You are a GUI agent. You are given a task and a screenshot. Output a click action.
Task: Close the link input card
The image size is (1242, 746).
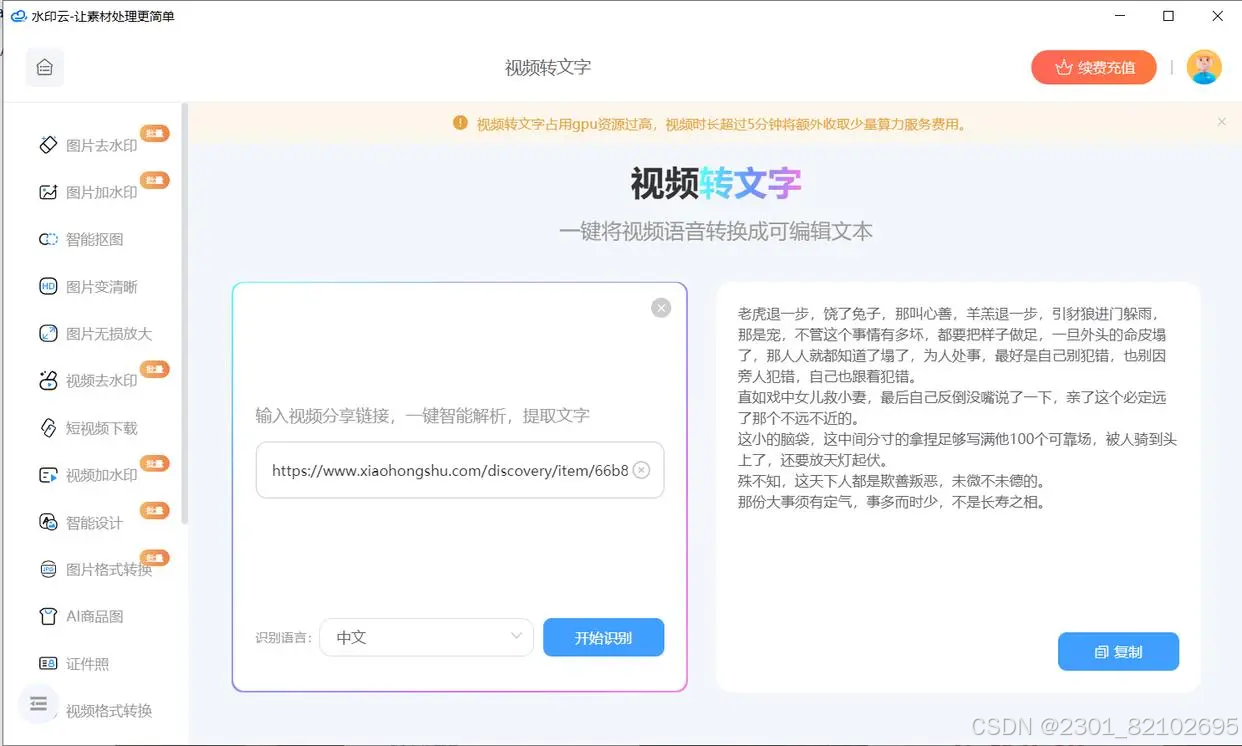[661, 308]
